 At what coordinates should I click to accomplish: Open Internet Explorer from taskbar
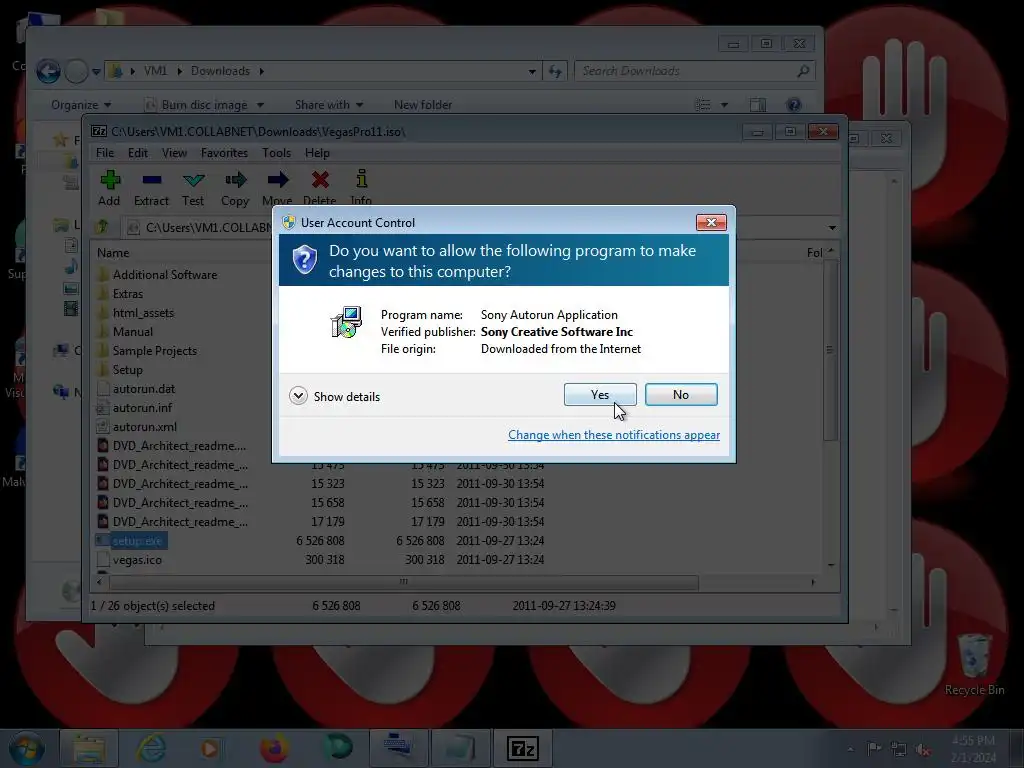(151, 748)
